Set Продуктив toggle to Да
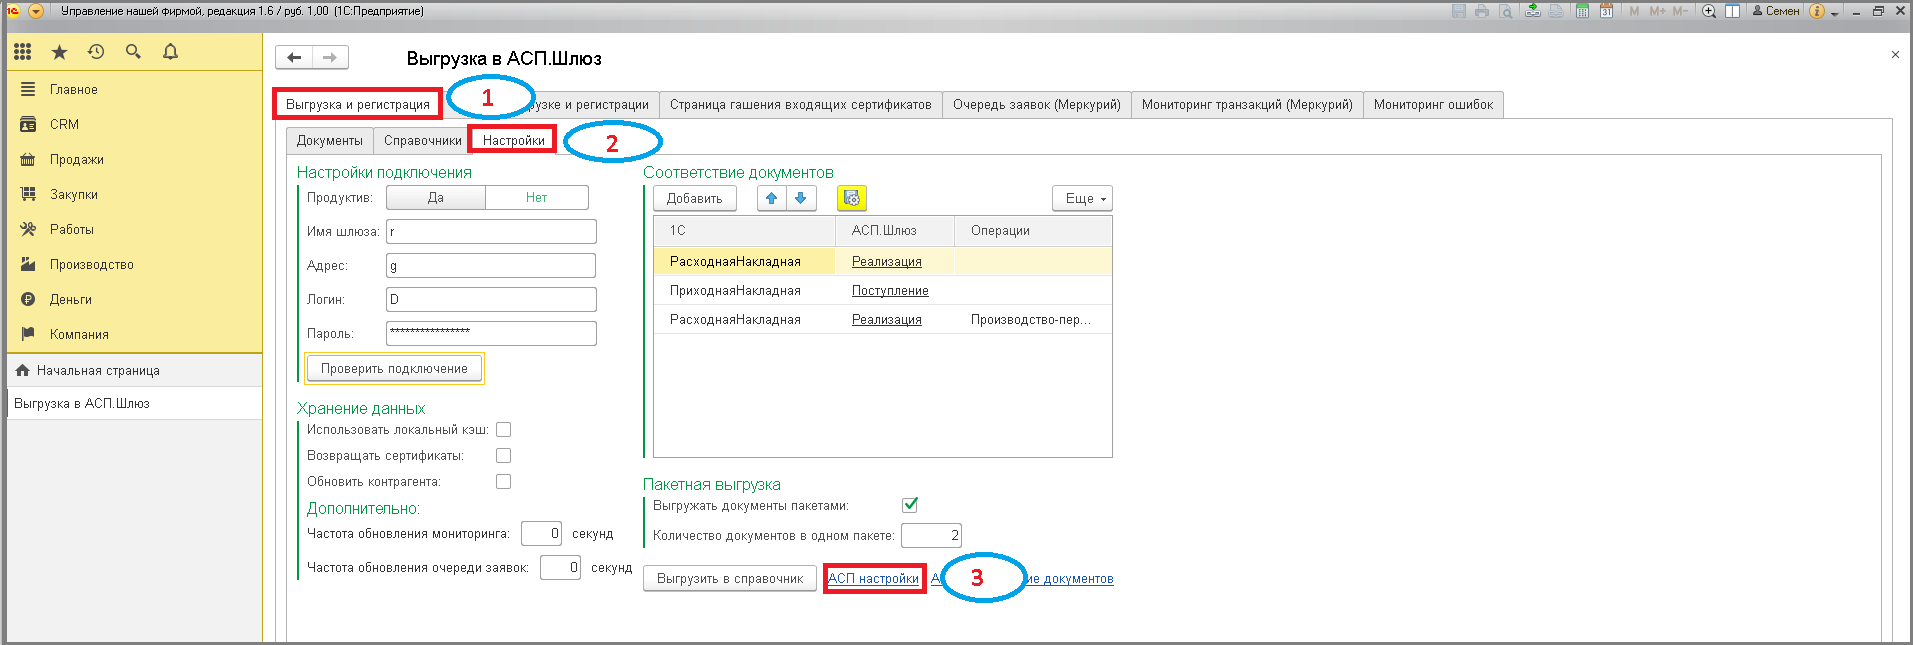The height and width of the screenshot is (645, 1913). point(436,197)
